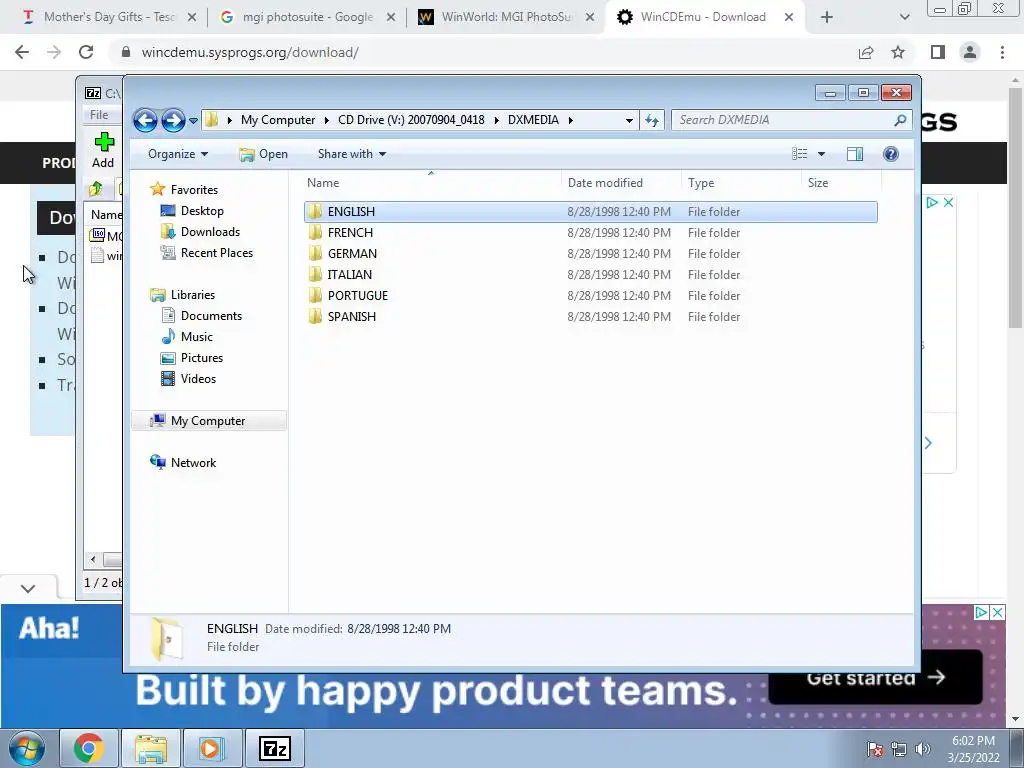Image resolution: width=1024 pixels, height=768 pixels.
Task: Select Network in navigation pane
Action: click(193, 462)
